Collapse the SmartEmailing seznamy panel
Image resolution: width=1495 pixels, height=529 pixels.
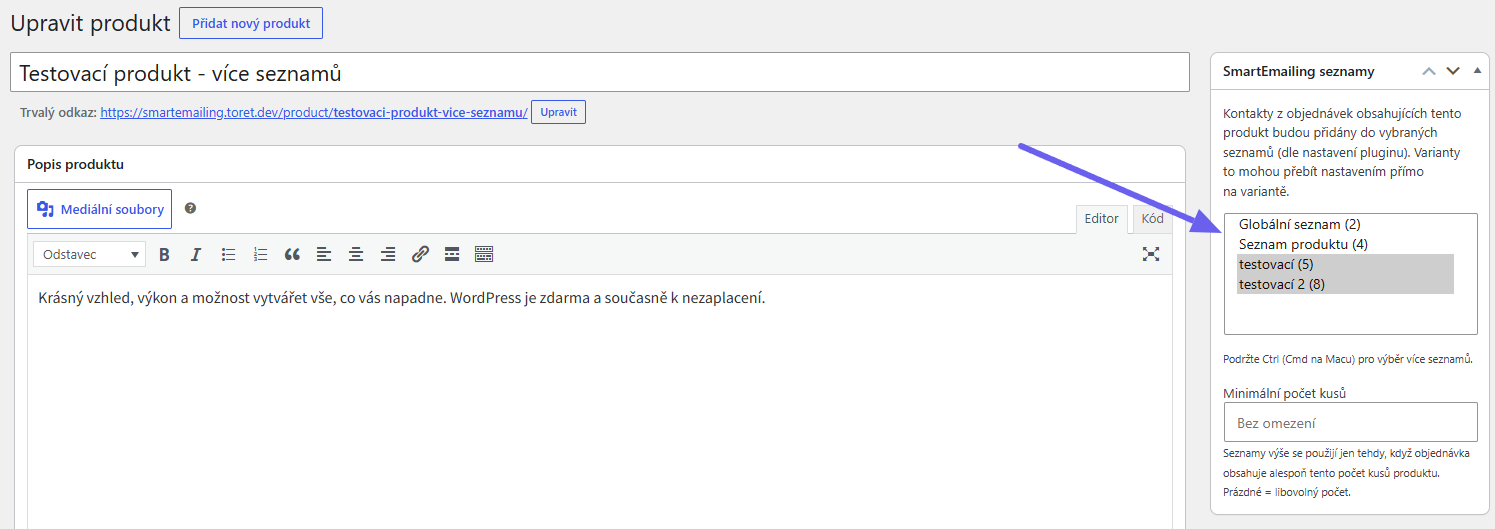coord(1477,71)
